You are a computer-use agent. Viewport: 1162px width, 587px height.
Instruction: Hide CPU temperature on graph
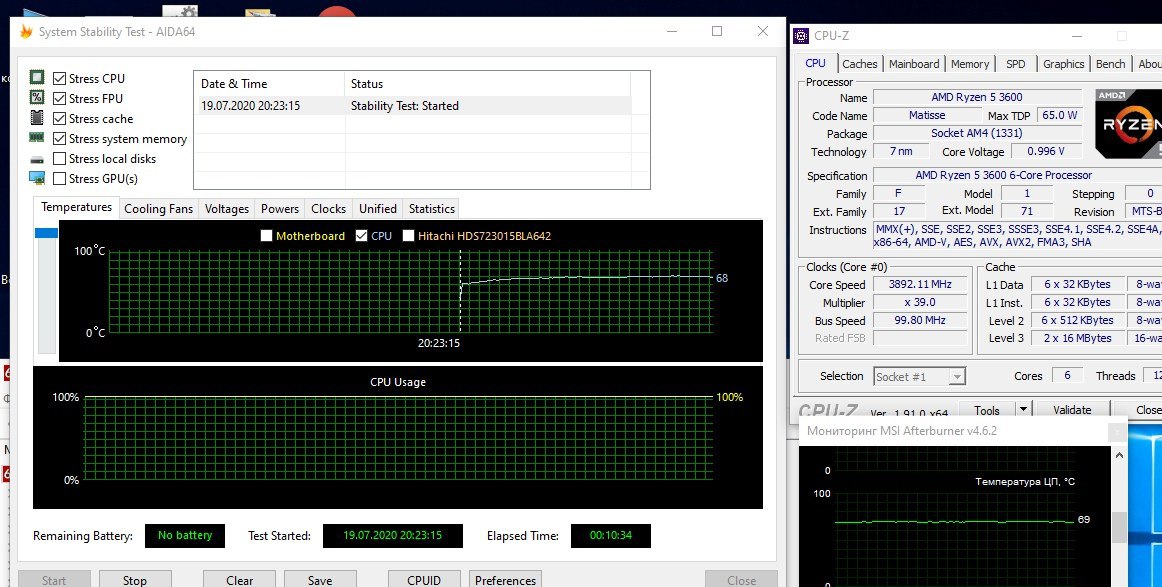362,236
